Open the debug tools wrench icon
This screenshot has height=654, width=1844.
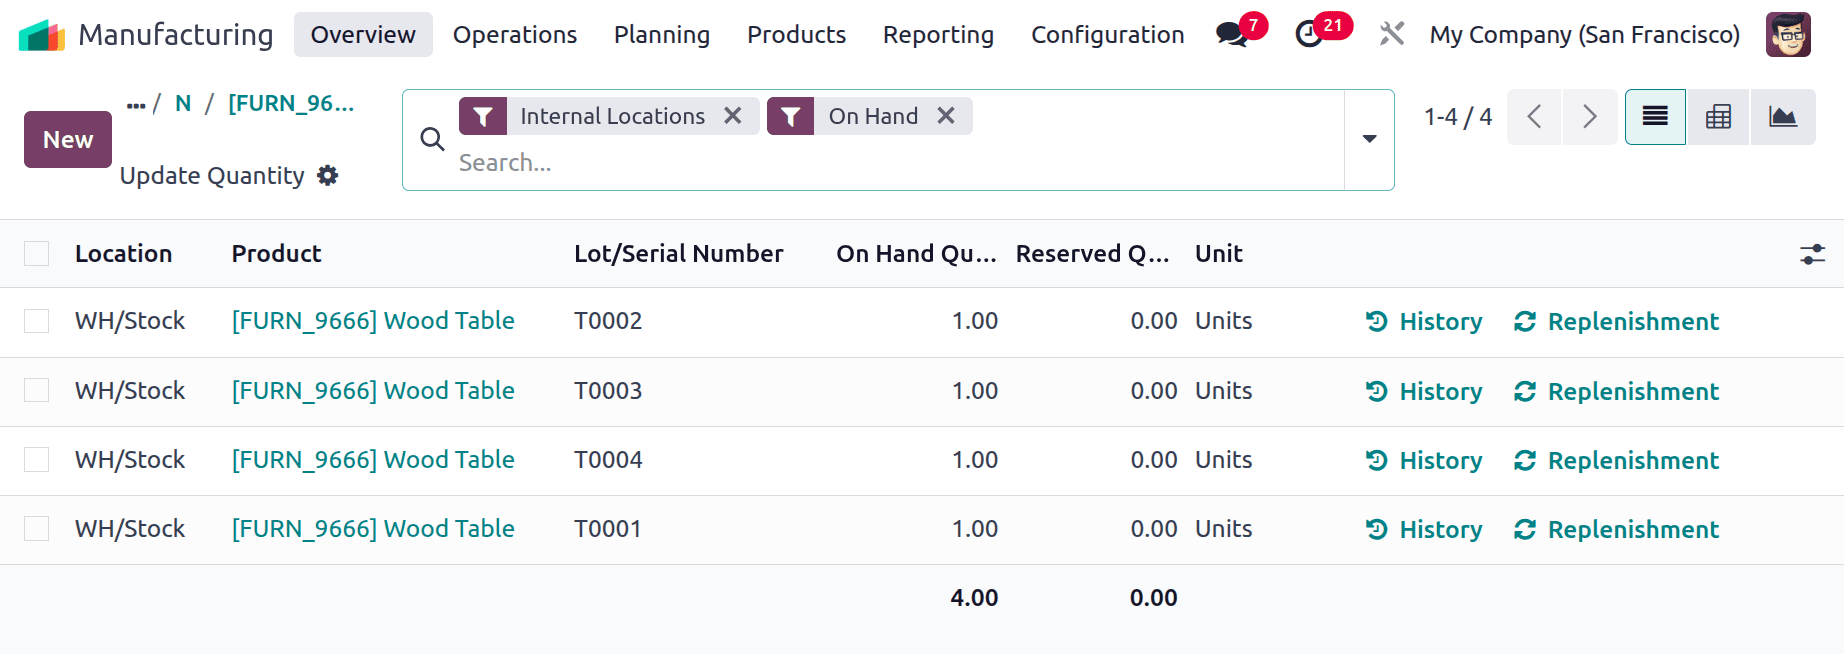coord(1392,34)
